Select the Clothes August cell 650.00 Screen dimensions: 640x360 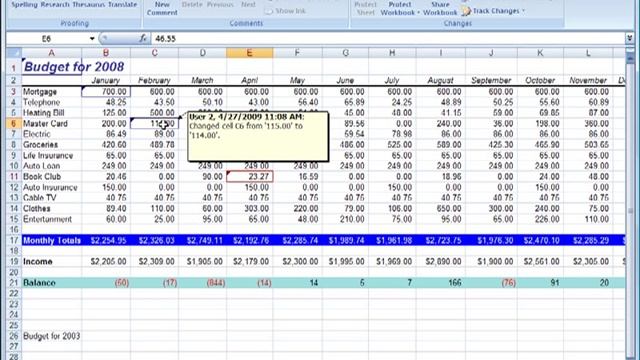[440, 208]
